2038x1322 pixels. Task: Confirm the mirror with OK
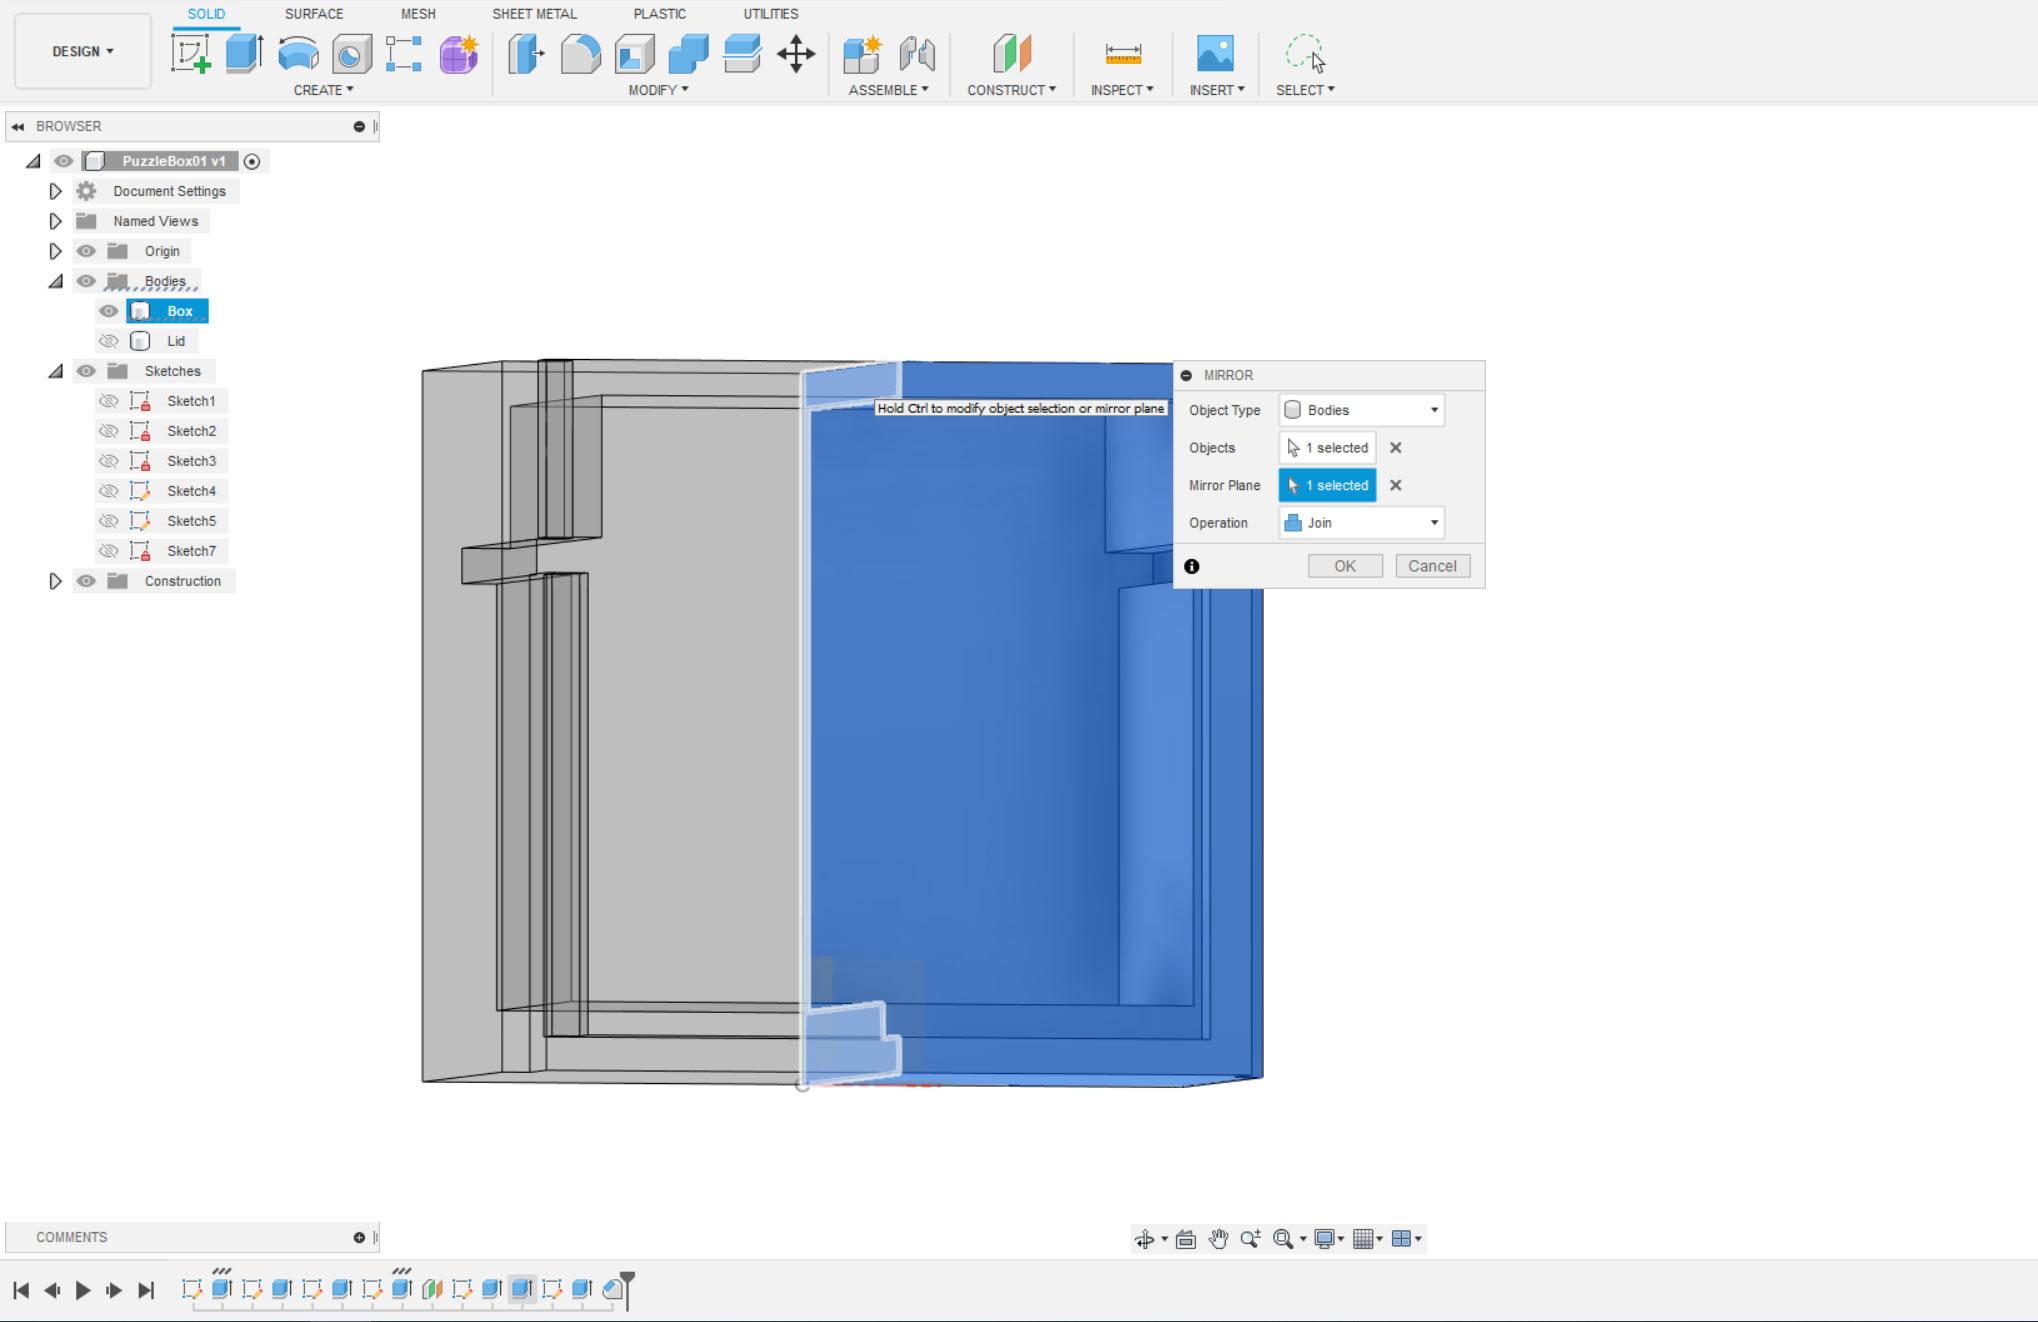point(1345,566)
